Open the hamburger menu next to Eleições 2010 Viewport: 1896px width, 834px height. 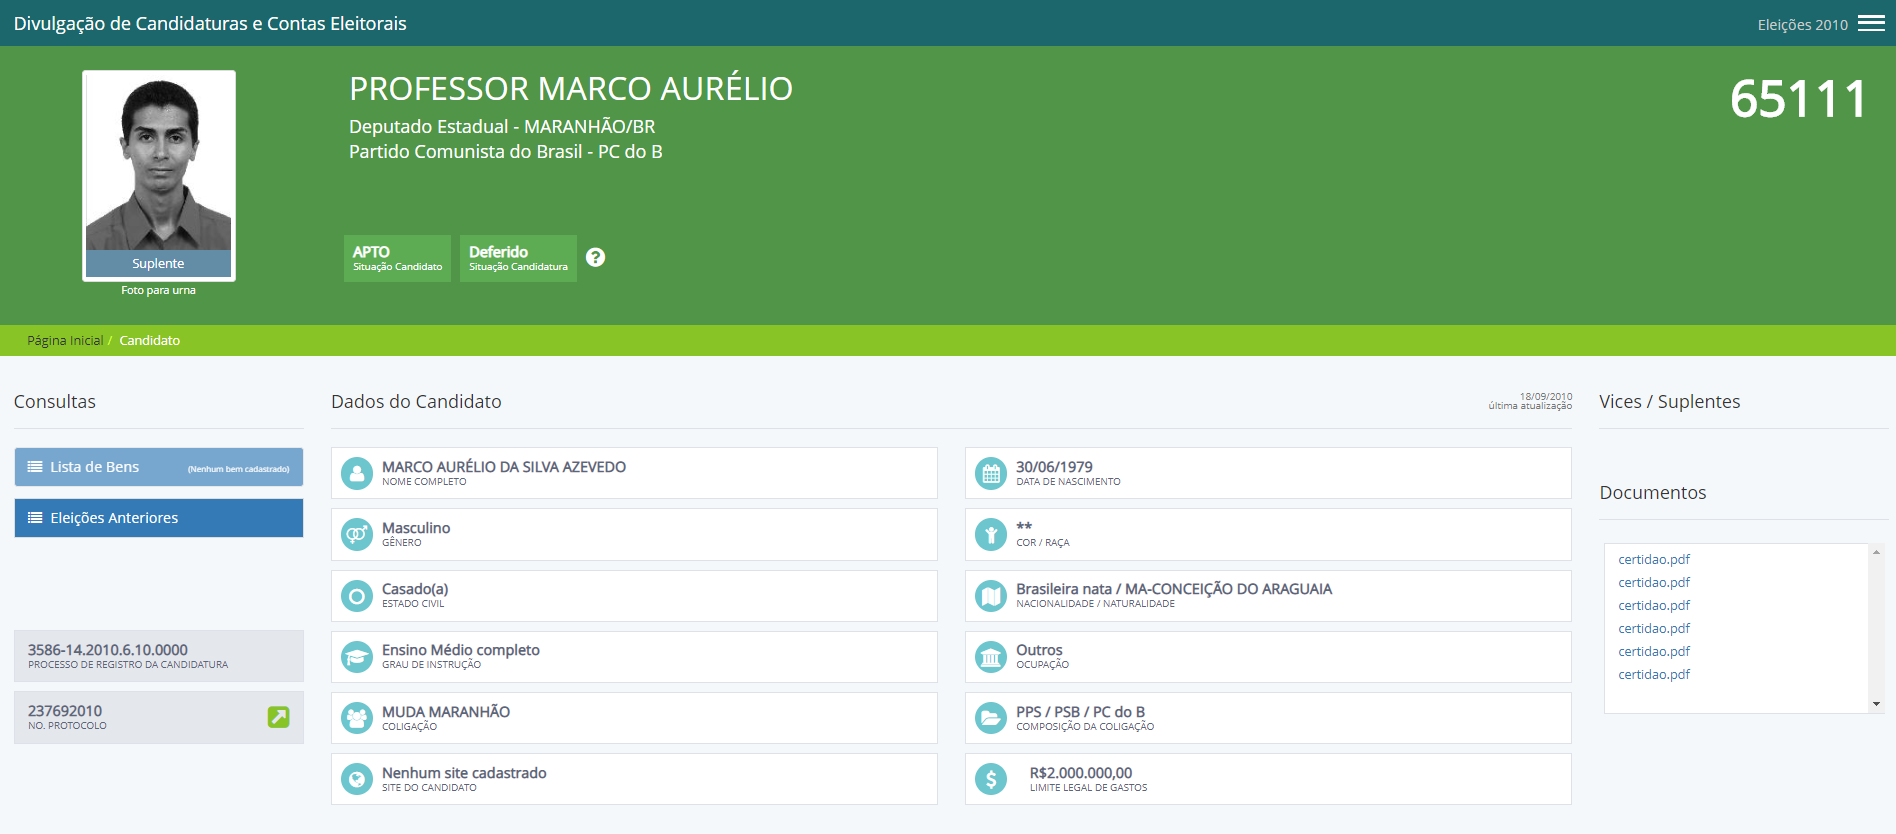(x=1871, y=24)
